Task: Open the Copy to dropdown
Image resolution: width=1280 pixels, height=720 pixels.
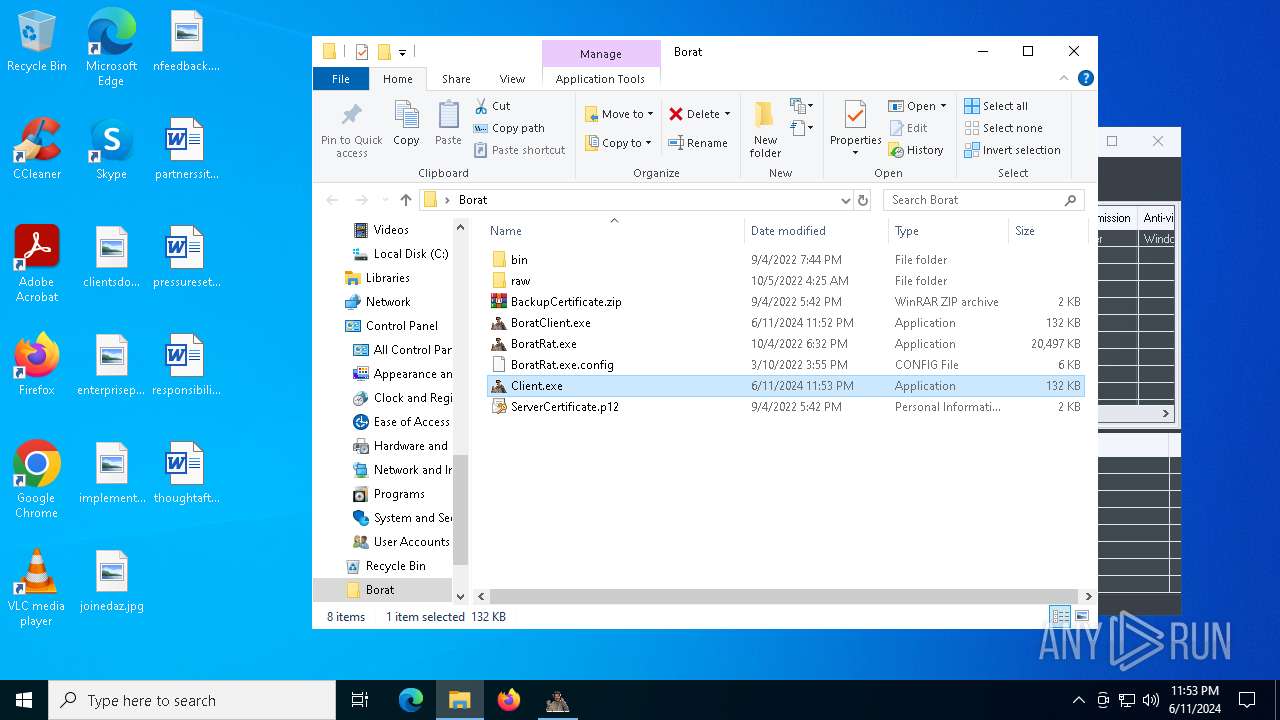Action: [619, 143]
